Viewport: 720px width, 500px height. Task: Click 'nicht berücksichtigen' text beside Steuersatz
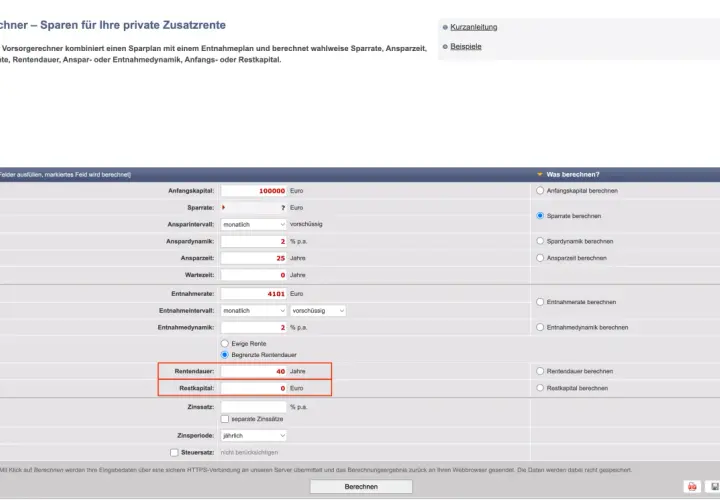249,453
